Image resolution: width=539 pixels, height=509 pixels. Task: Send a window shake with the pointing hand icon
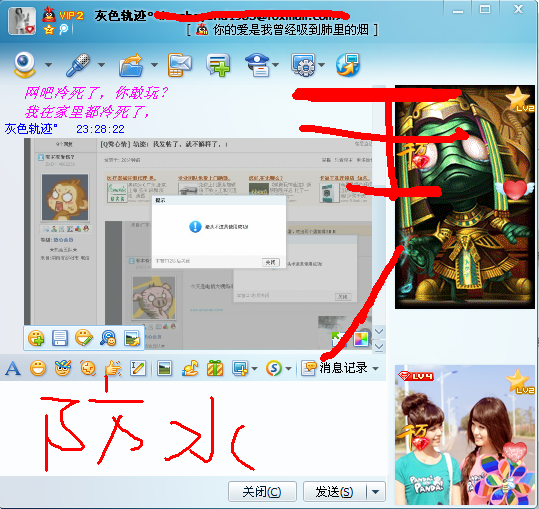point(113,368)
